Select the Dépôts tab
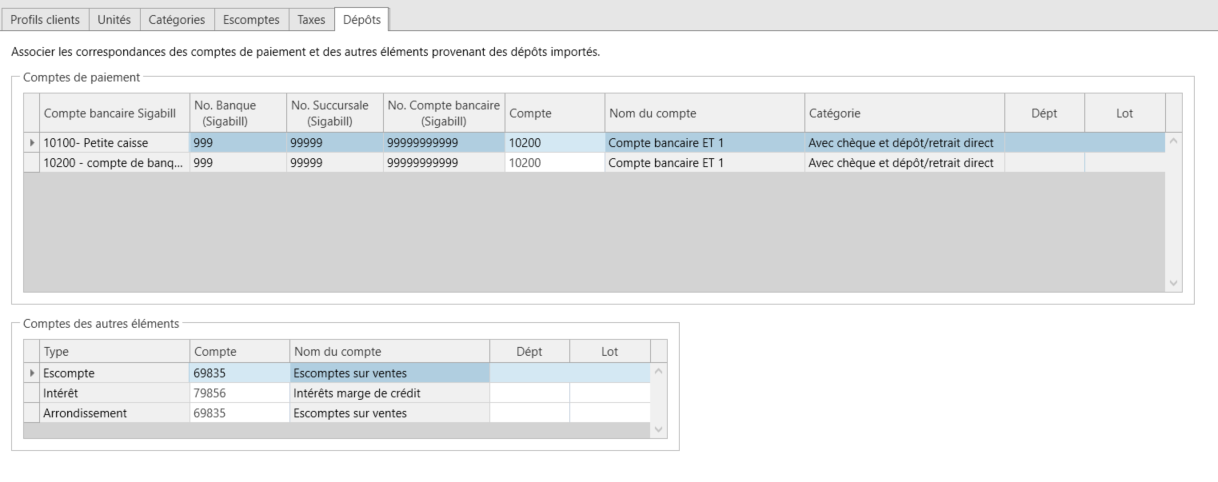Viewport: 1218px width, 482px height. point(361,19)
